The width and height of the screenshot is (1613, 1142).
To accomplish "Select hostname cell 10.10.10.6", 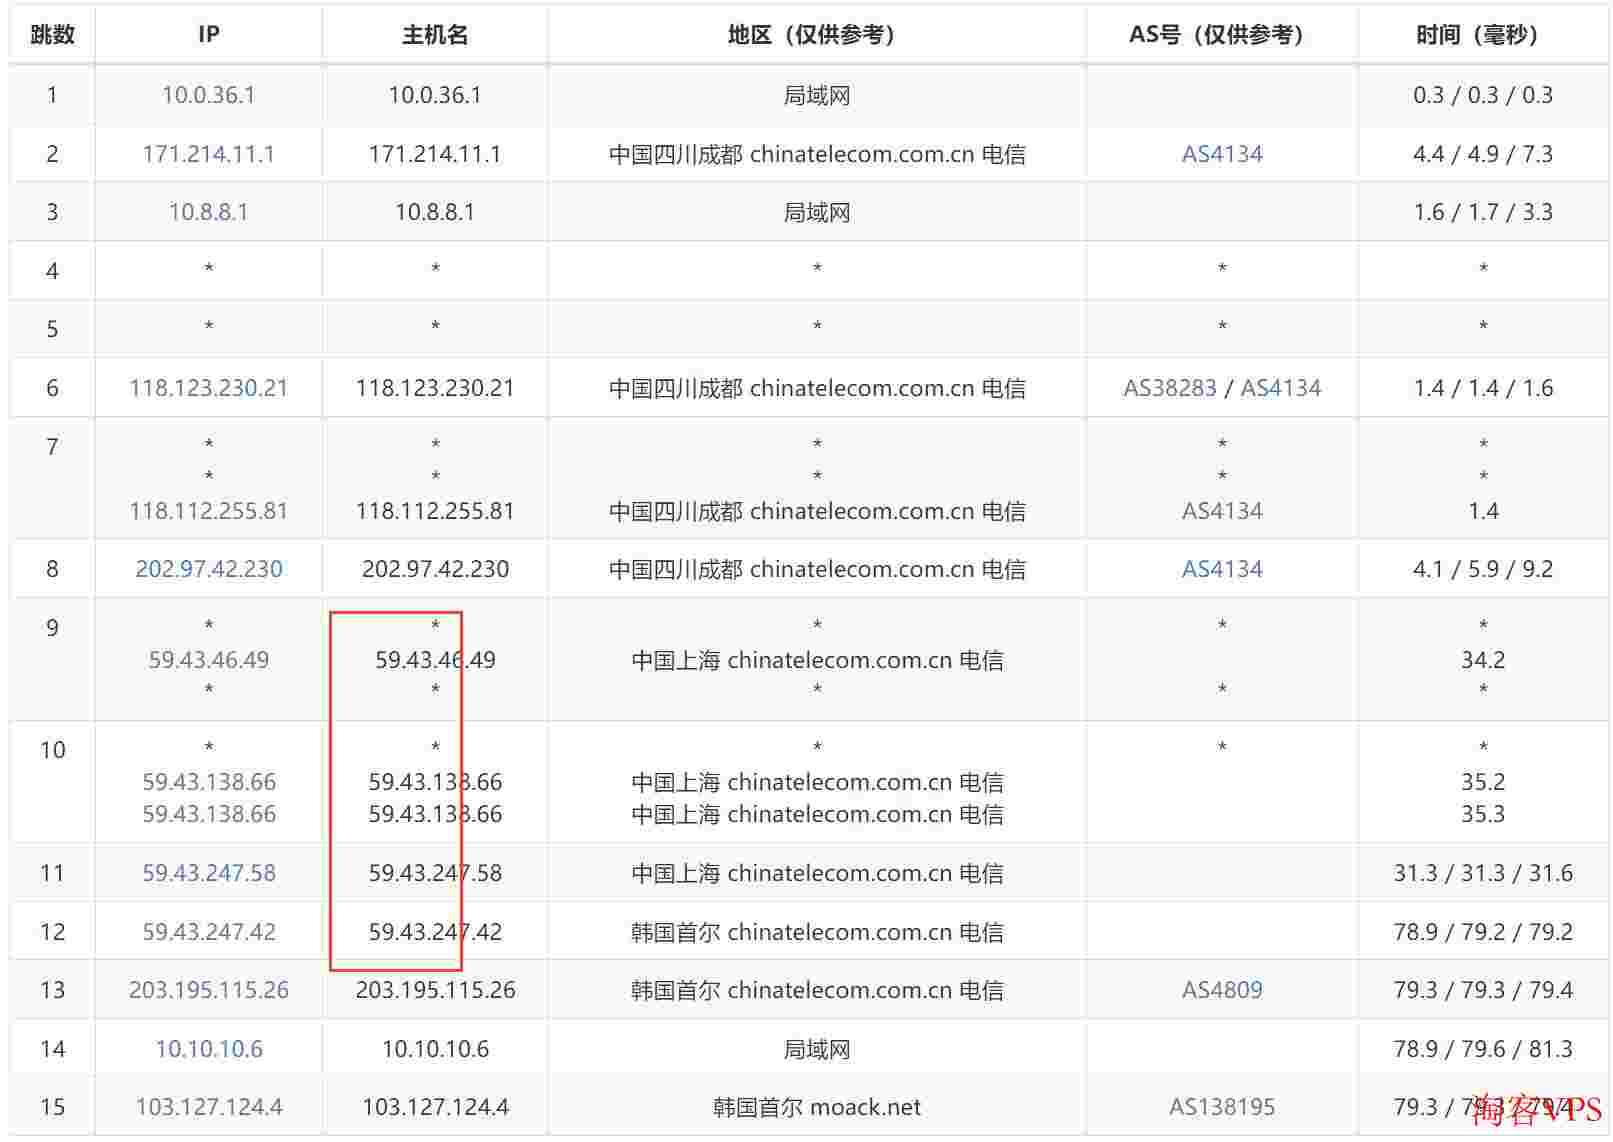I will [435, 1049].
